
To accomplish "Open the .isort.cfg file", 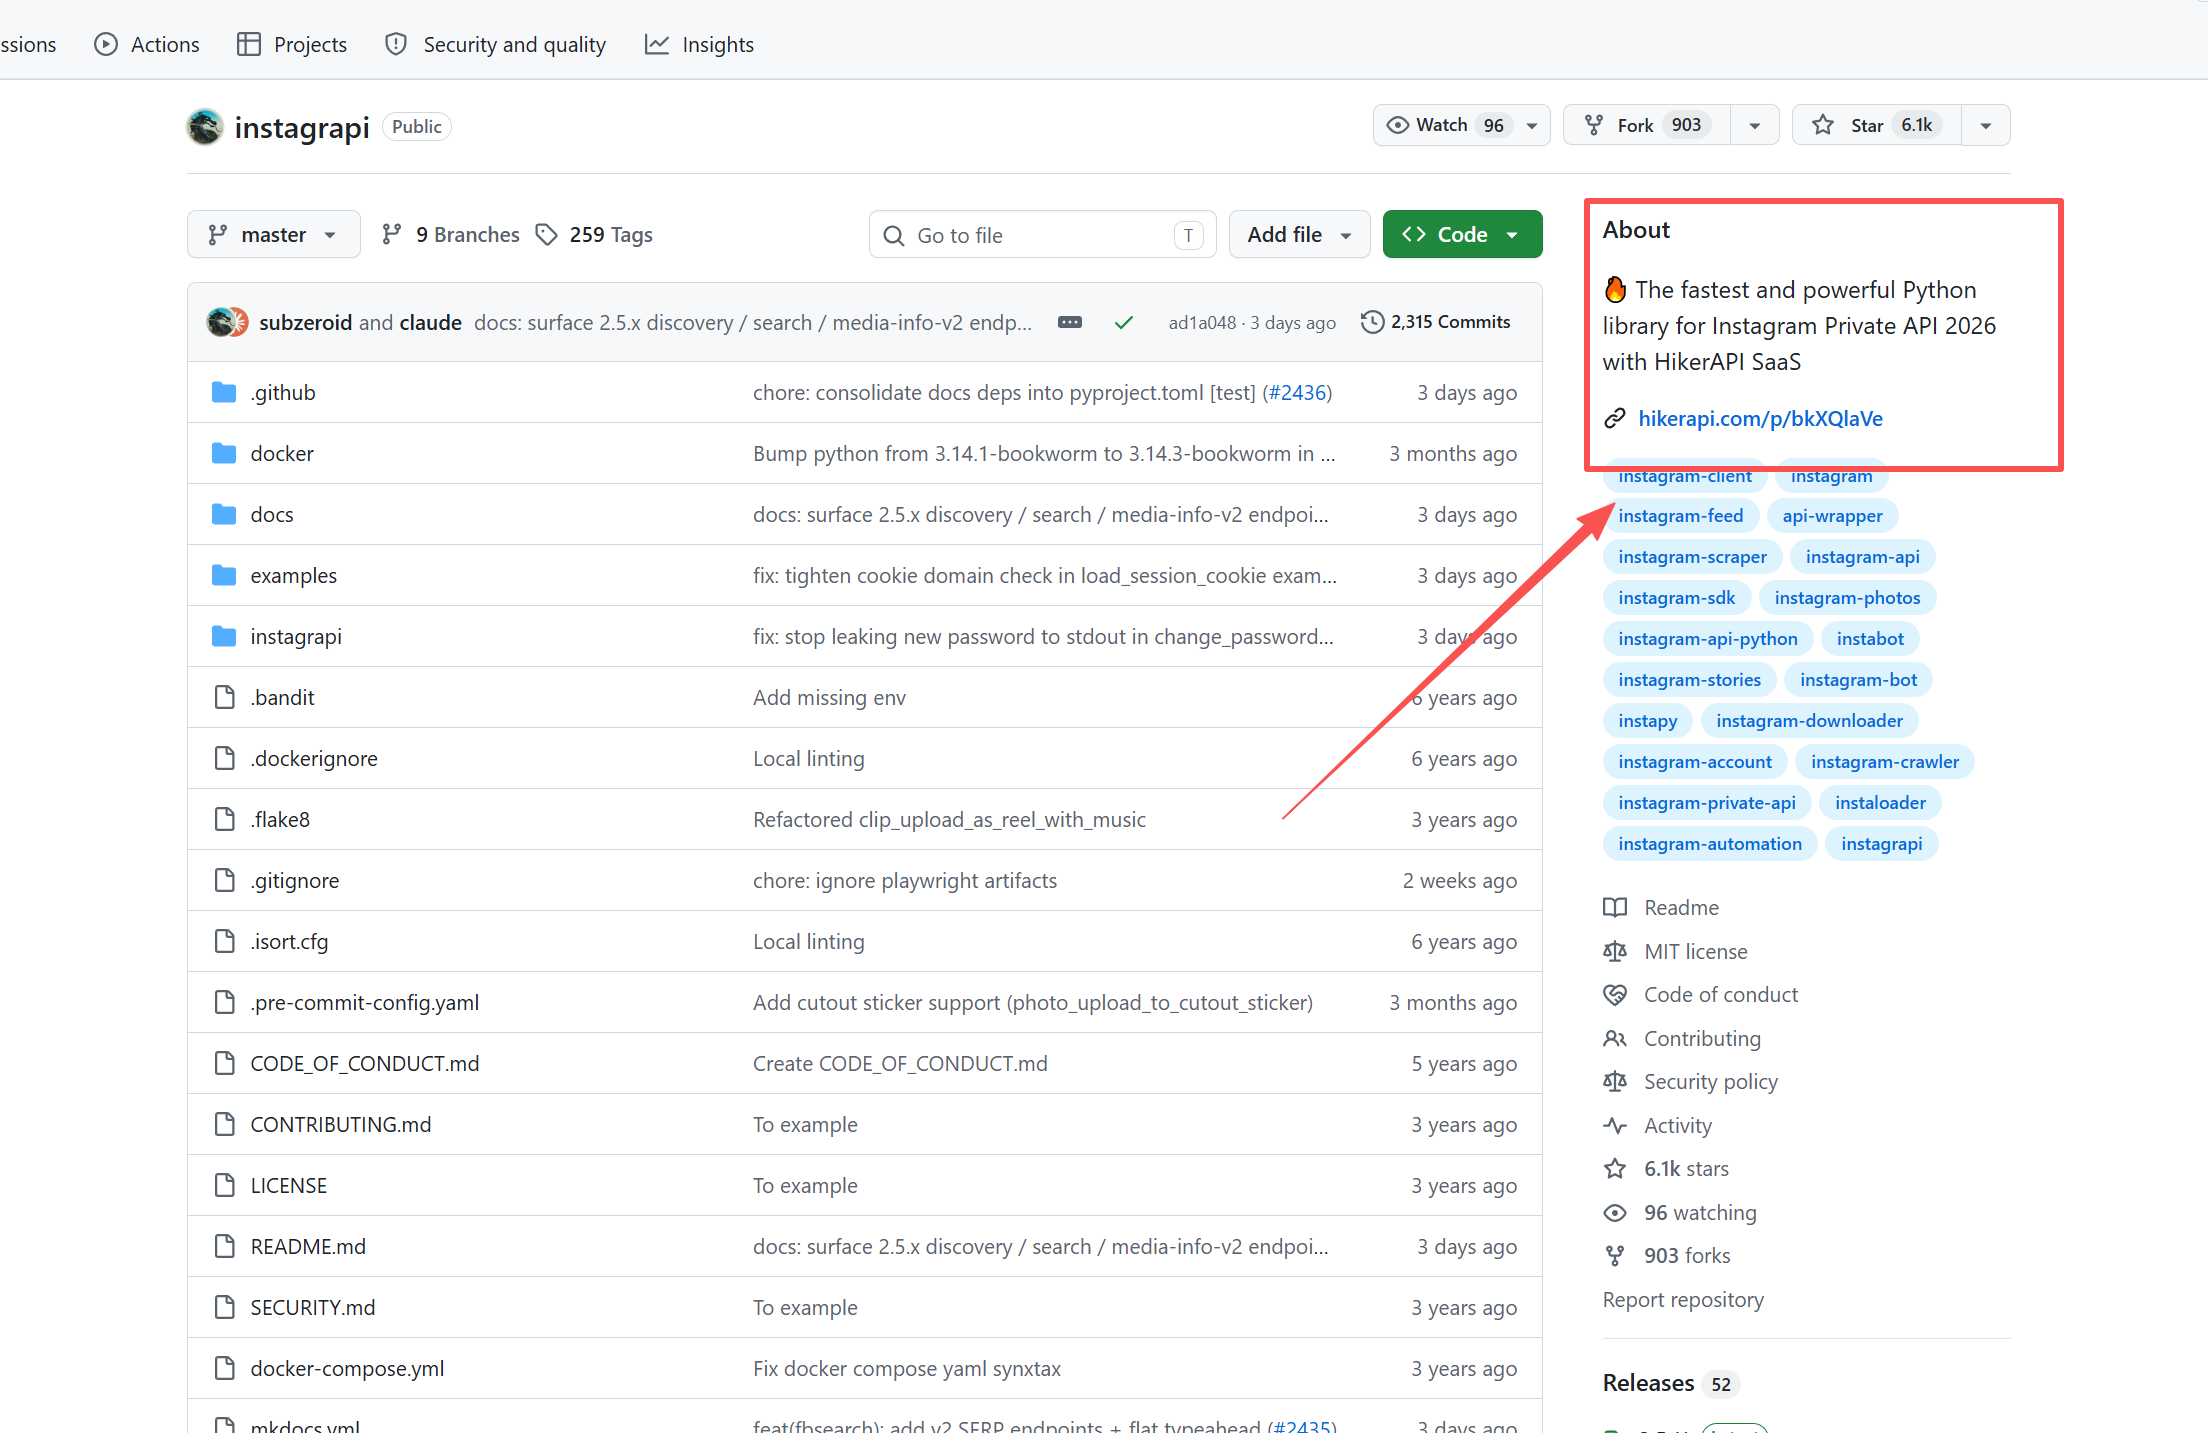I will pyautogui.click(x=289, y=941).
